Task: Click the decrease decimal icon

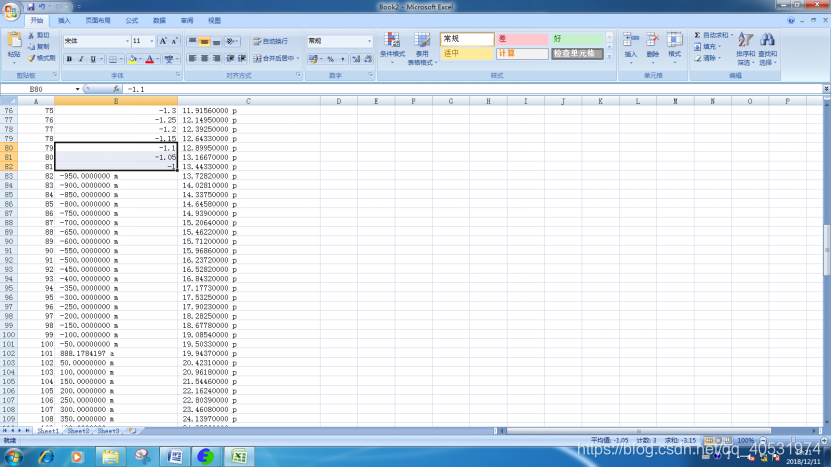Action: click(x=368, y=59)
